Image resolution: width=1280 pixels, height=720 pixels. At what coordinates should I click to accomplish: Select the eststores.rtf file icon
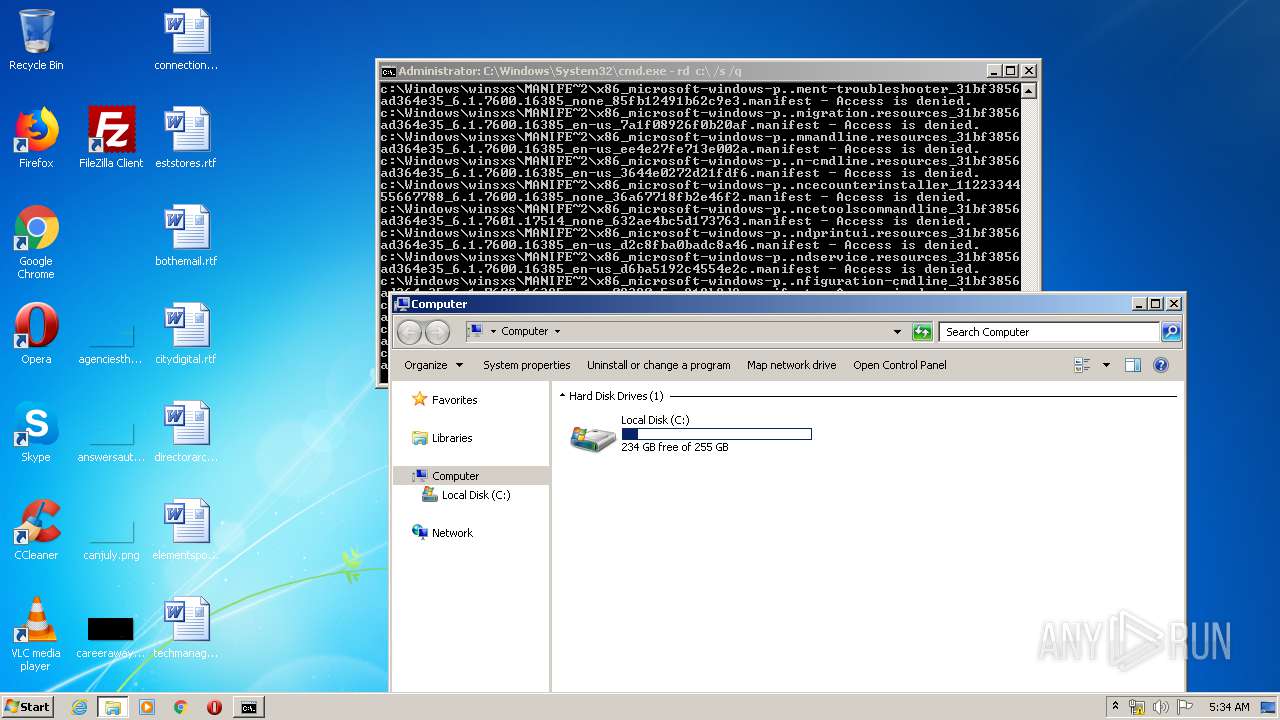[186, 138]
